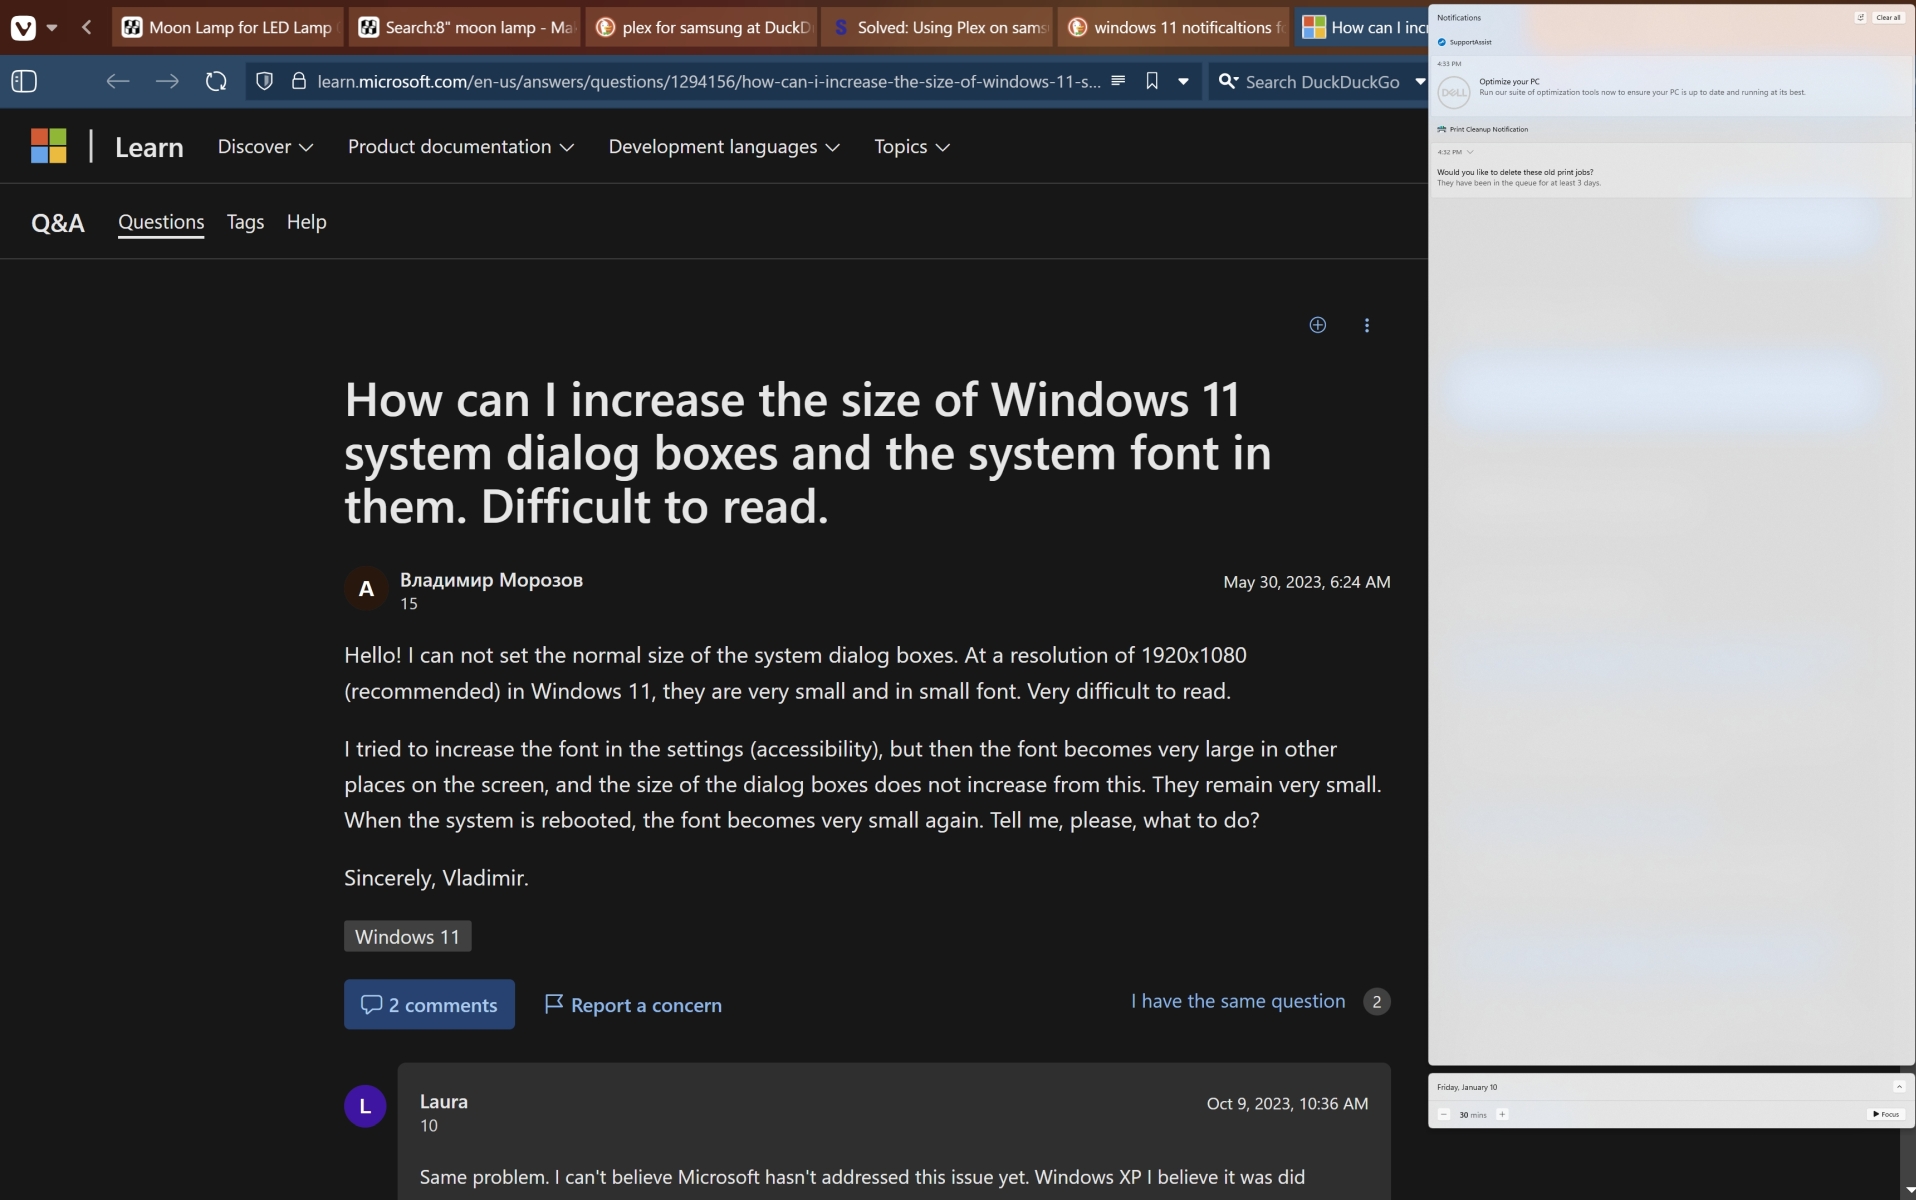The height and width of the screenshot is (1200, 1916).
Task: Go forward with the browser forward arrow
Action: (167, 82)
